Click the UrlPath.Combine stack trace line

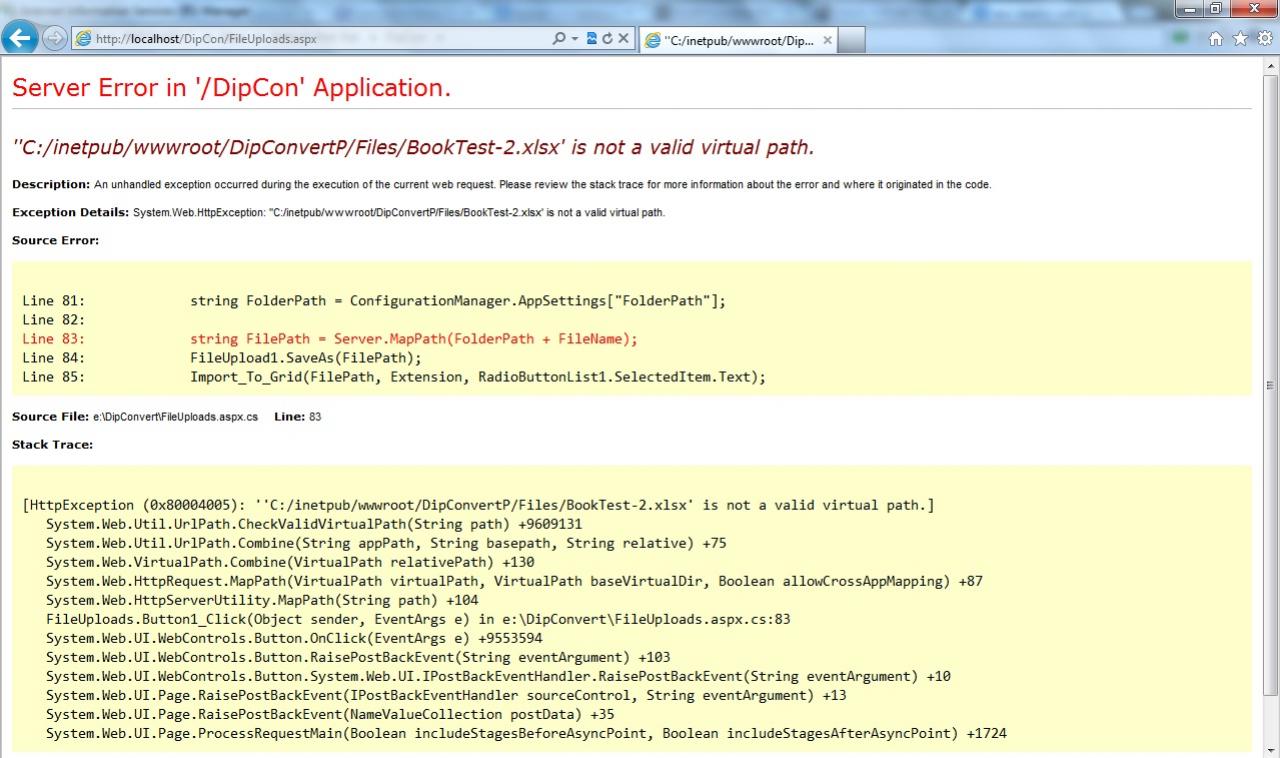pyautogui.click(x=386, y=543)
